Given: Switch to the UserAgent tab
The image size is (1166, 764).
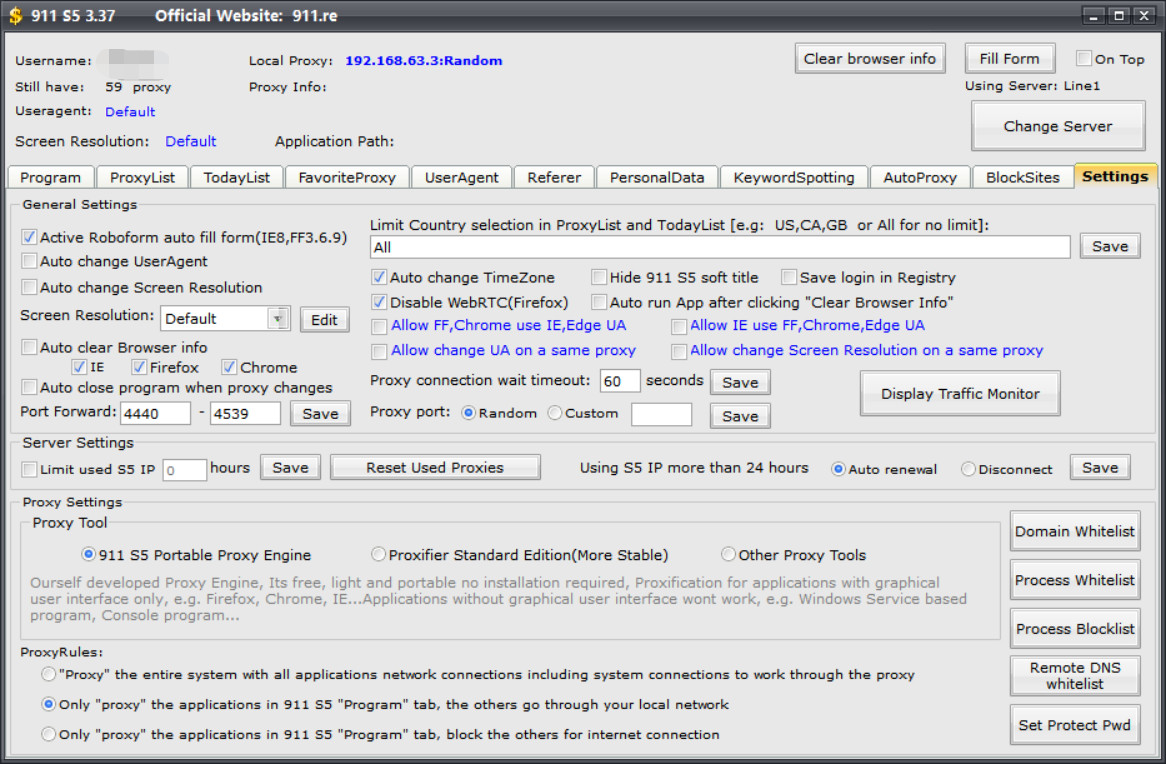Looking at the screenshot, I should tap(461, 177).
